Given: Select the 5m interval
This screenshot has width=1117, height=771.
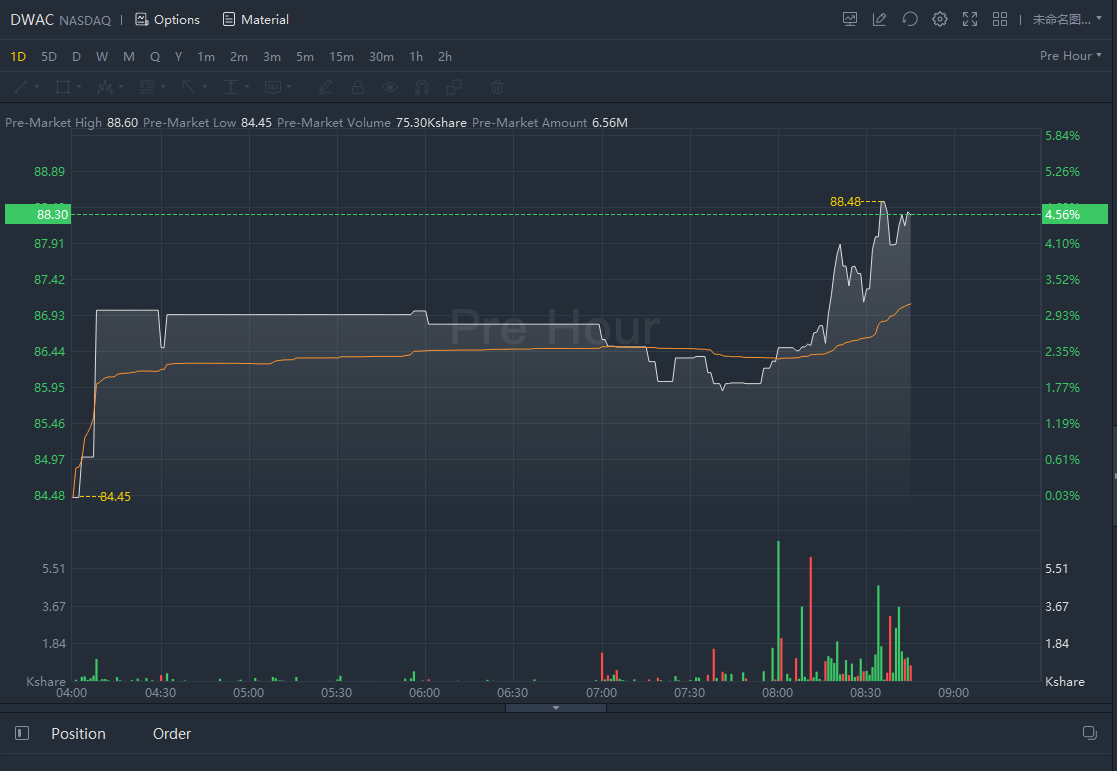Looking at the screenshot, I should pos(305,56).
